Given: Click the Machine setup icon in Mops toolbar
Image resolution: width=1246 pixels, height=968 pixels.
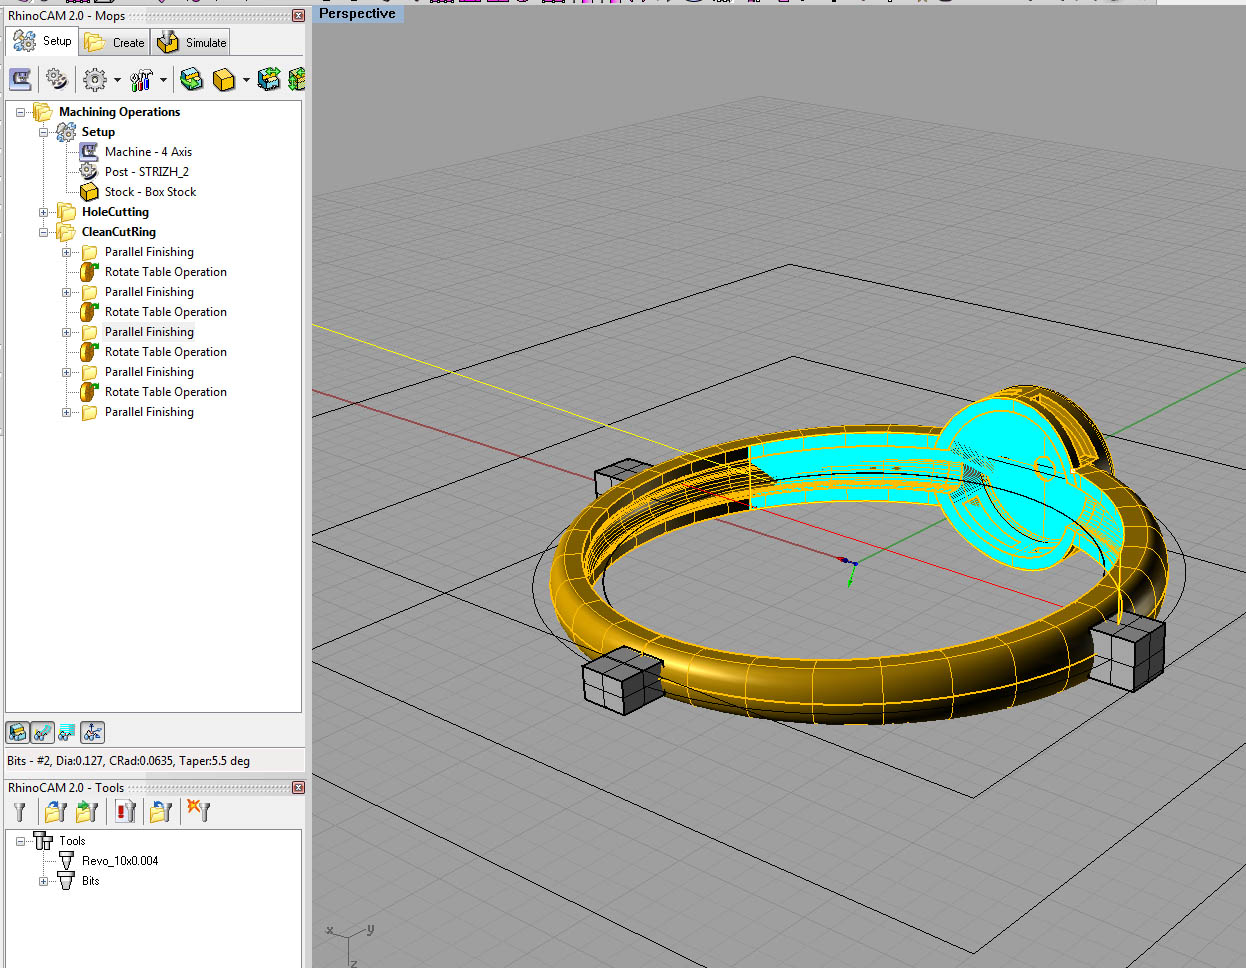Looking at the screenshot, I should (x=20, y=79).
